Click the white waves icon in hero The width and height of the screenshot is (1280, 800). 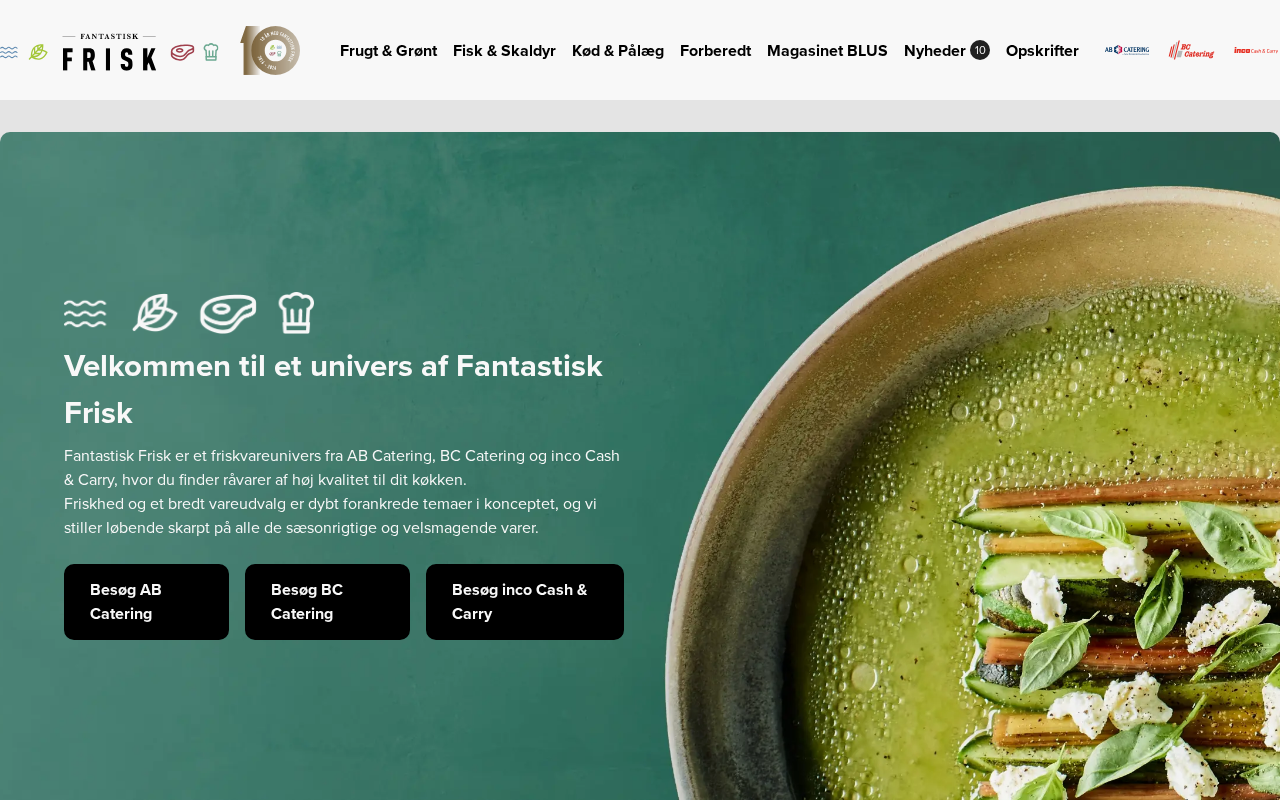[x=85, y=313]
